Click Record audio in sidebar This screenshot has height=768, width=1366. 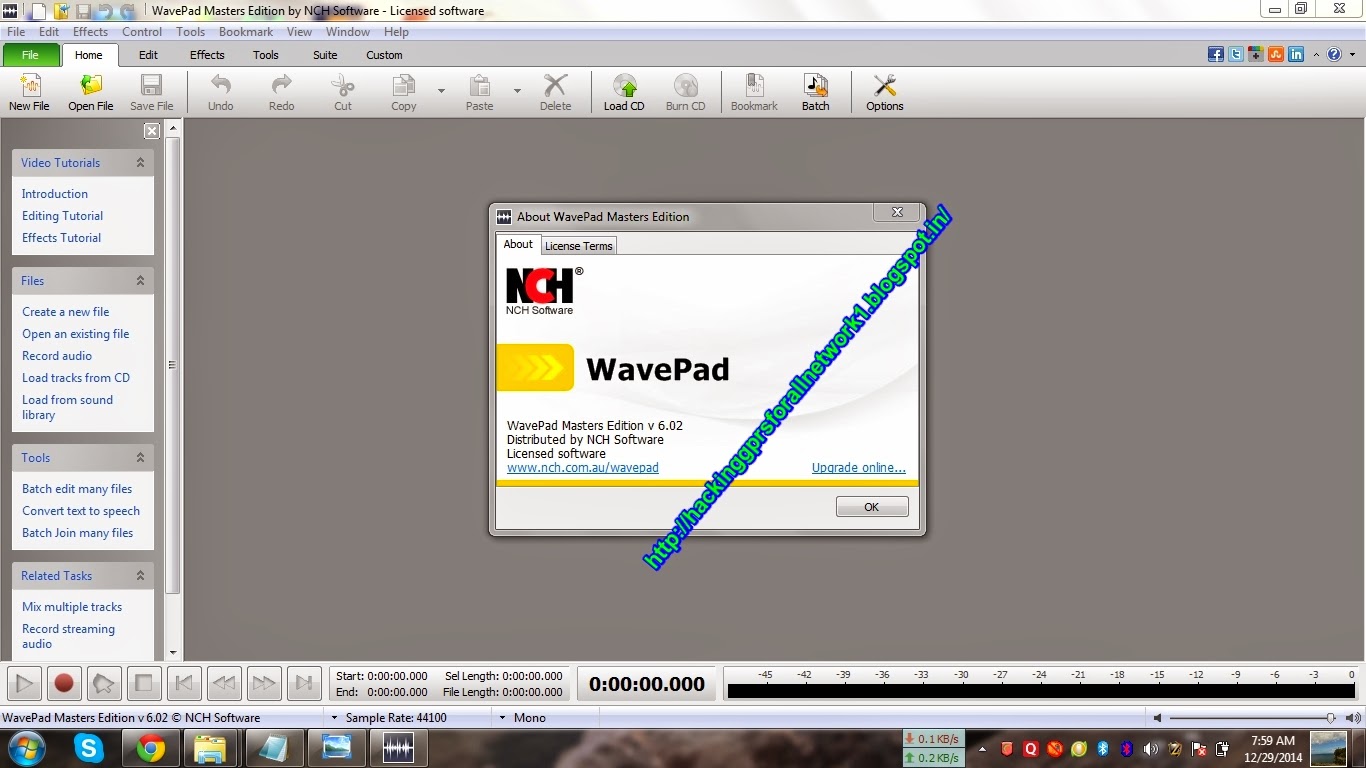point(57,356)
